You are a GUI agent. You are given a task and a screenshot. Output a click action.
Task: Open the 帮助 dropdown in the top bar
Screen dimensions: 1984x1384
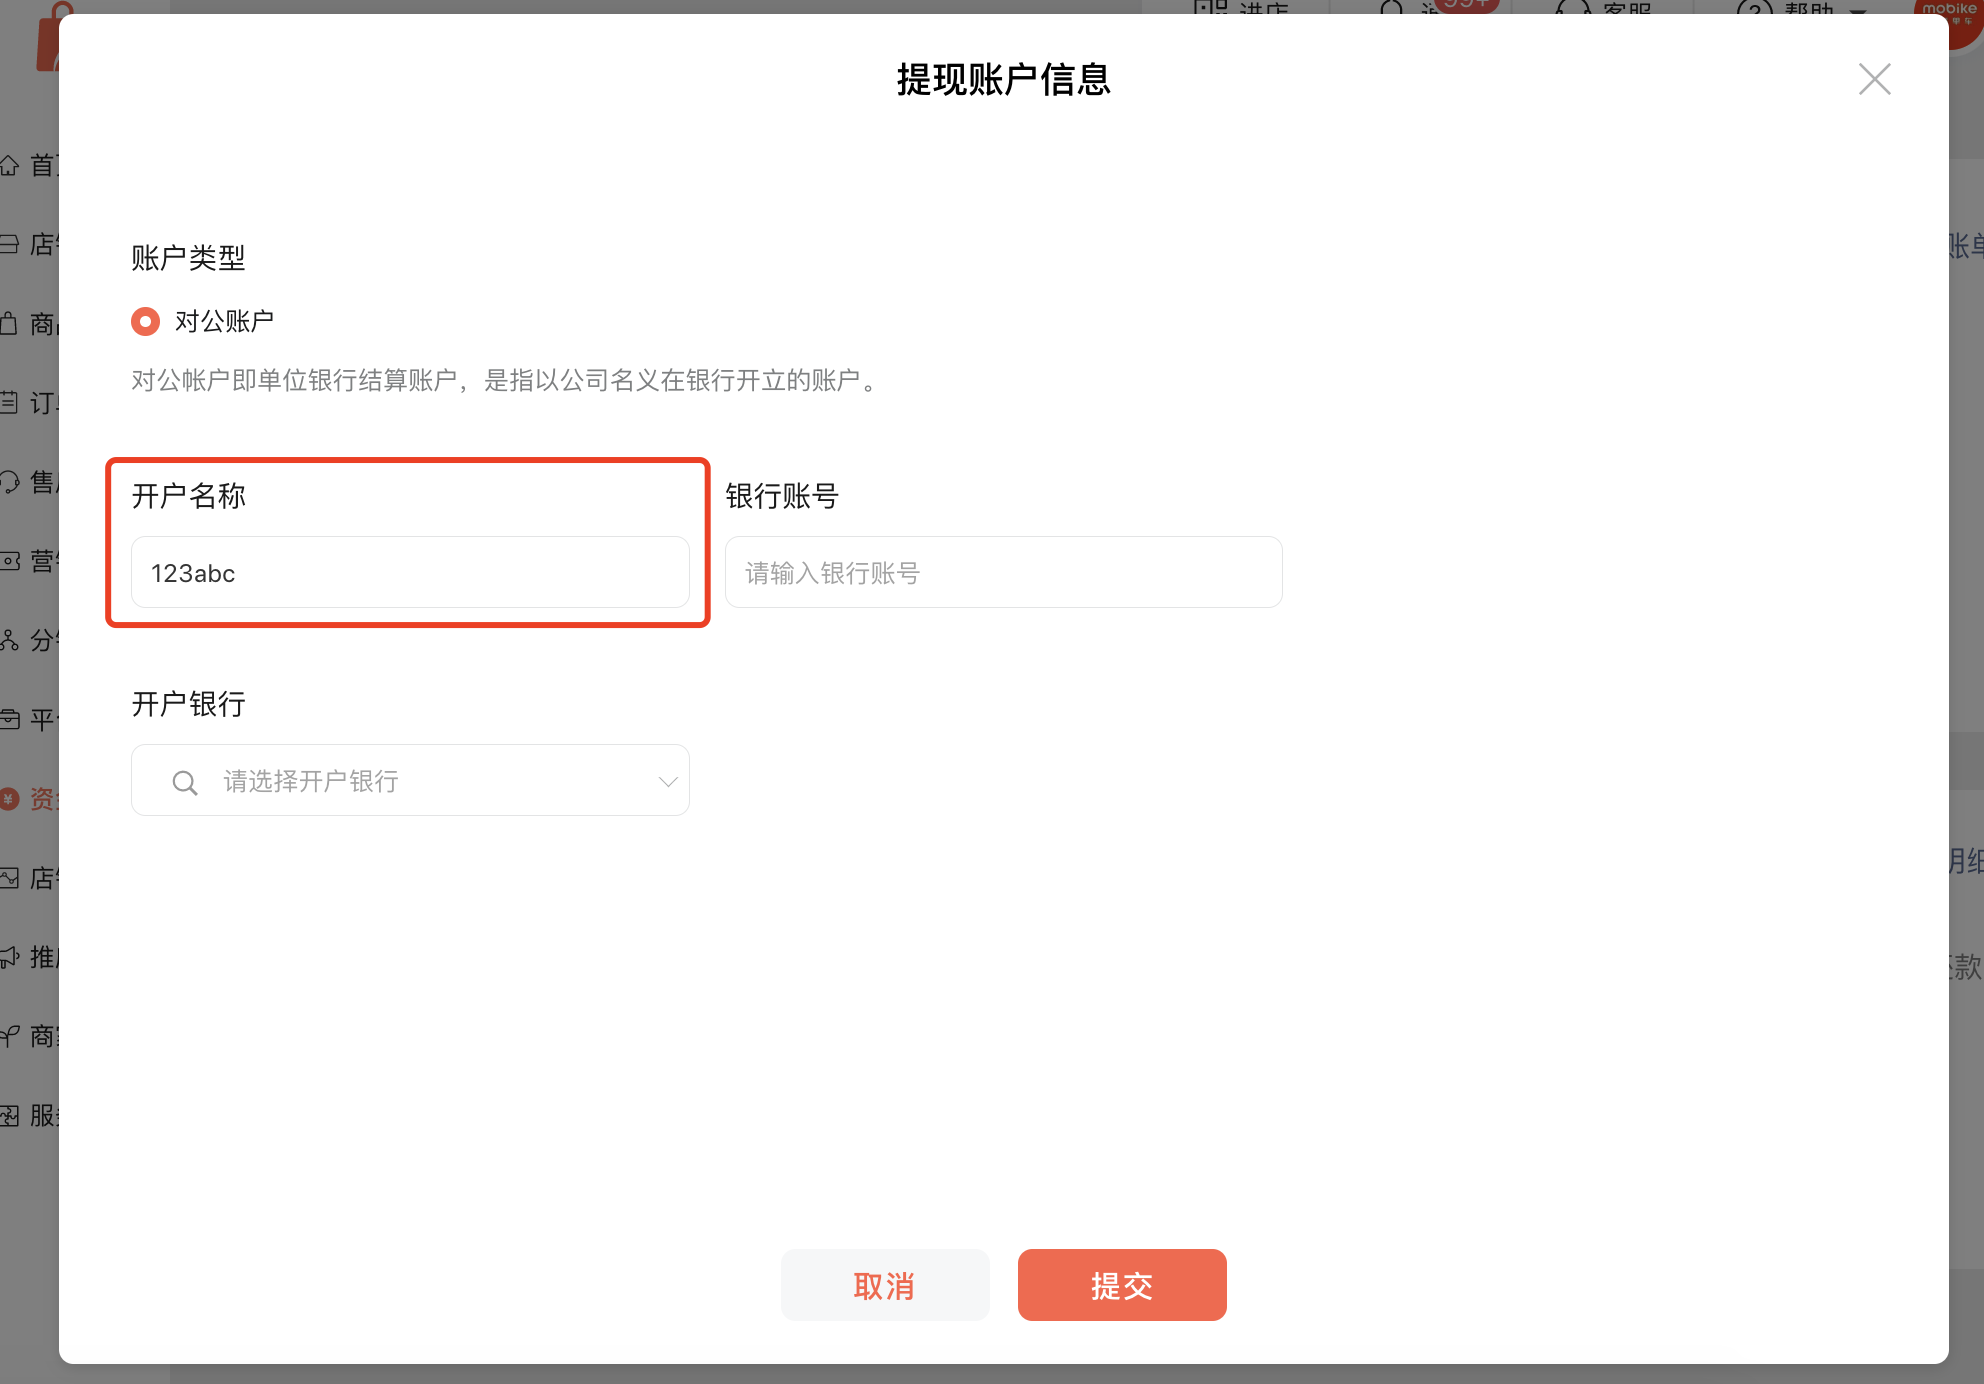tap(1810, 8)
